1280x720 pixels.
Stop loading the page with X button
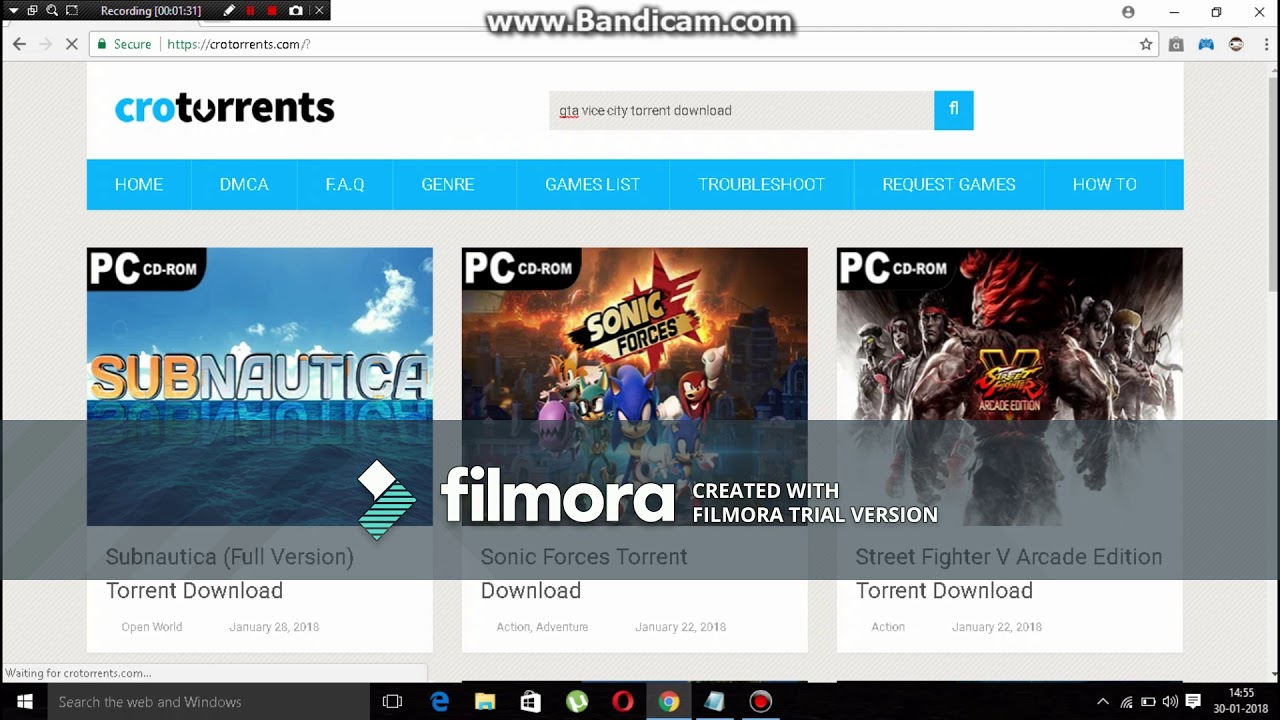71,44
